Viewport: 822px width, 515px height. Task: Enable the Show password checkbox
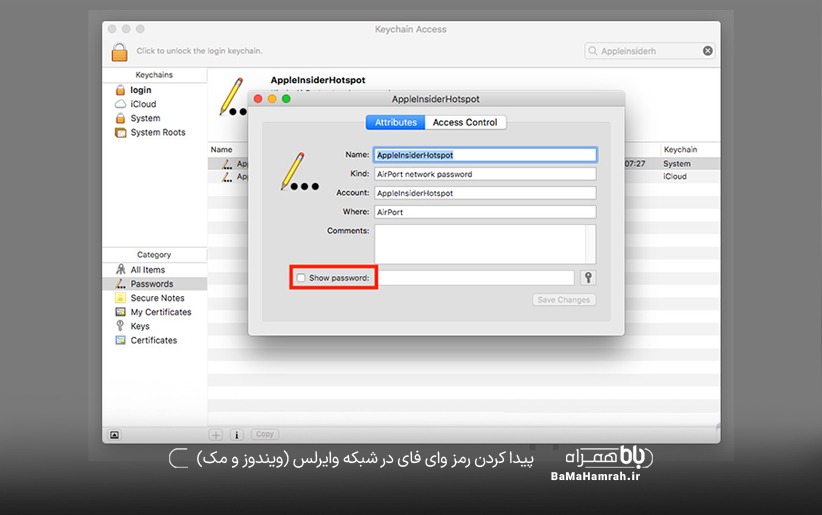[x=301, y=278]
